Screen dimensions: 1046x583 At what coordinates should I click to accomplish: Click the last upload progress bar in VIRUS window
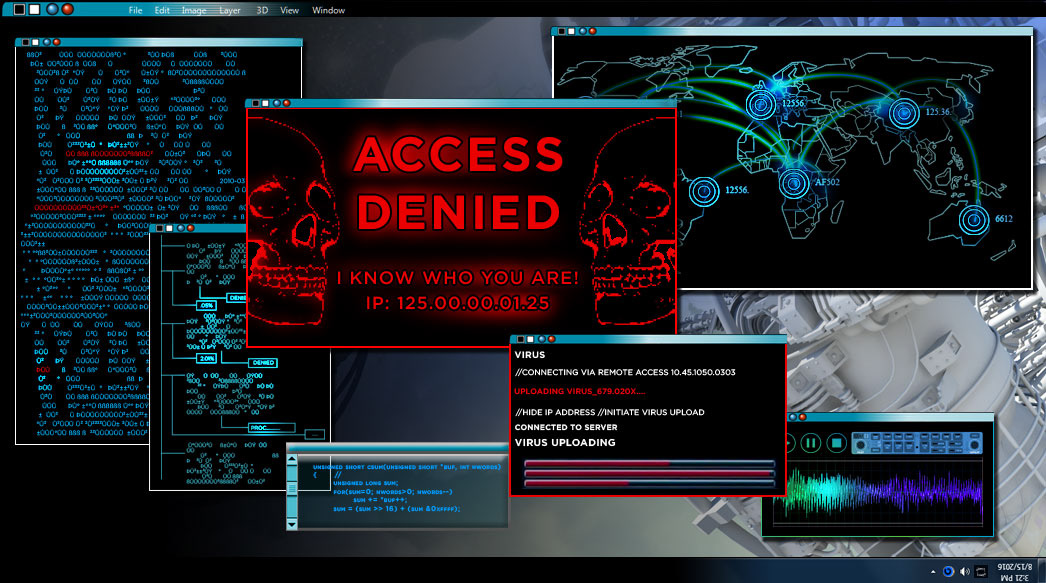point(649,483)
